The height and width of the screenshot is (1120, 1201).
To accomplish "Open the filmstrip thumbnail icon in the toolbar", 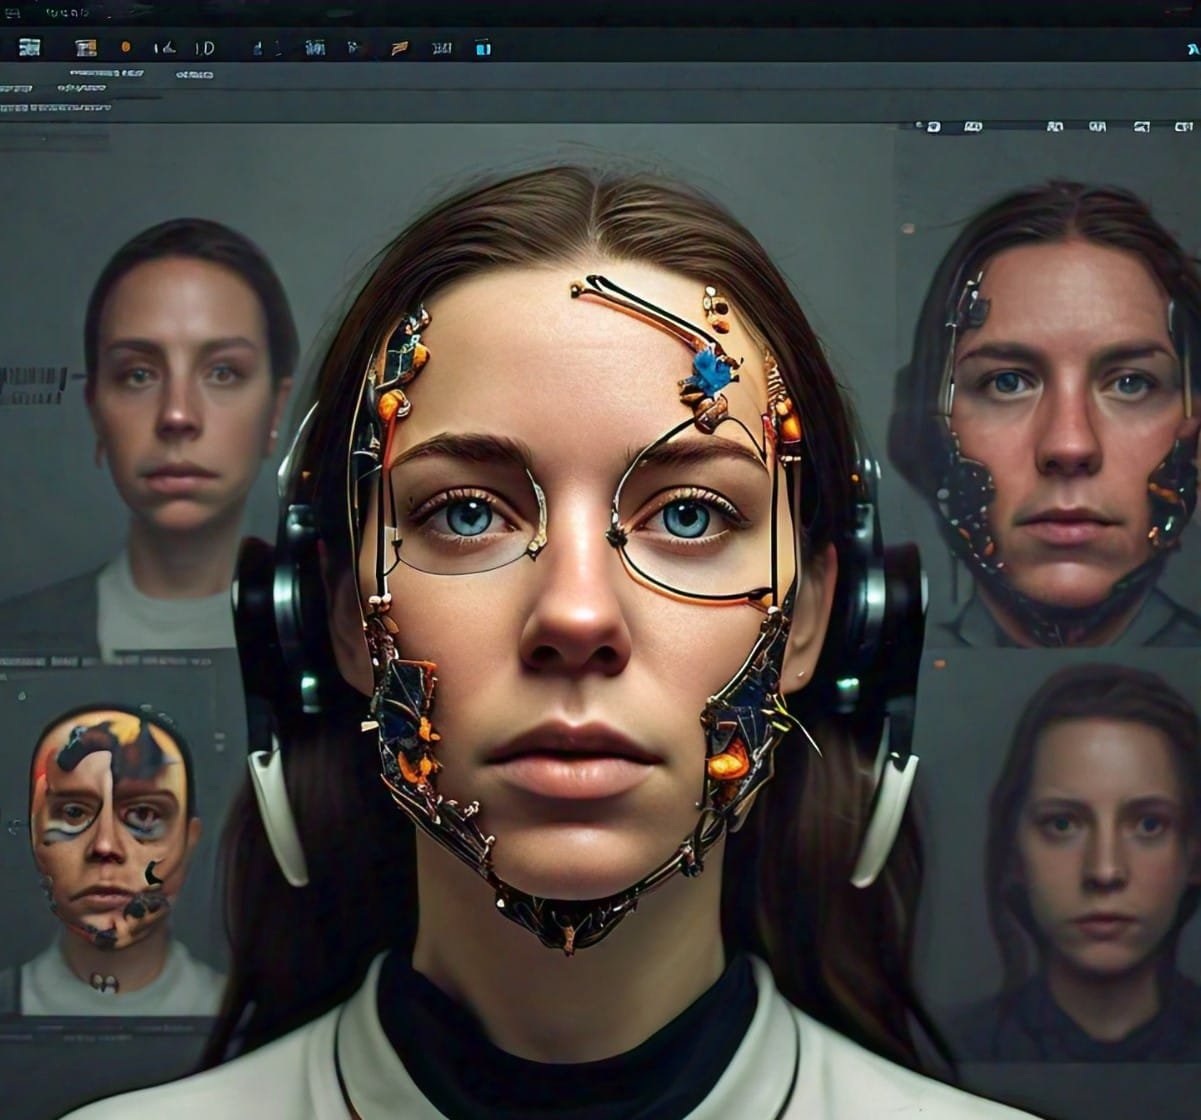I will 85,46.
